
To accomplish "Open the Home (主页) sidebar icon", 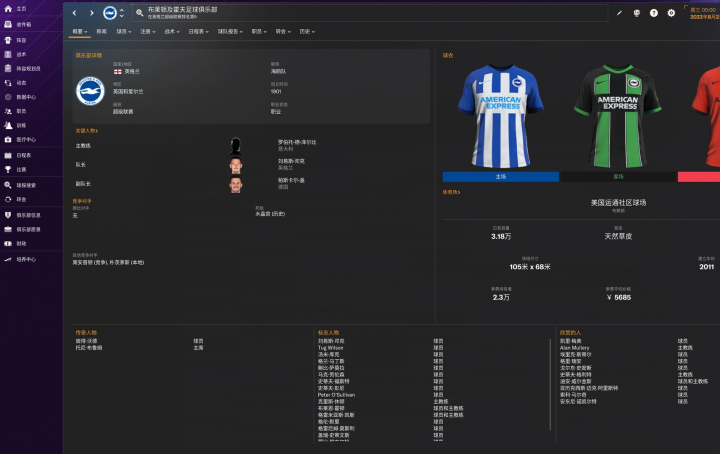I will [8, 9].
